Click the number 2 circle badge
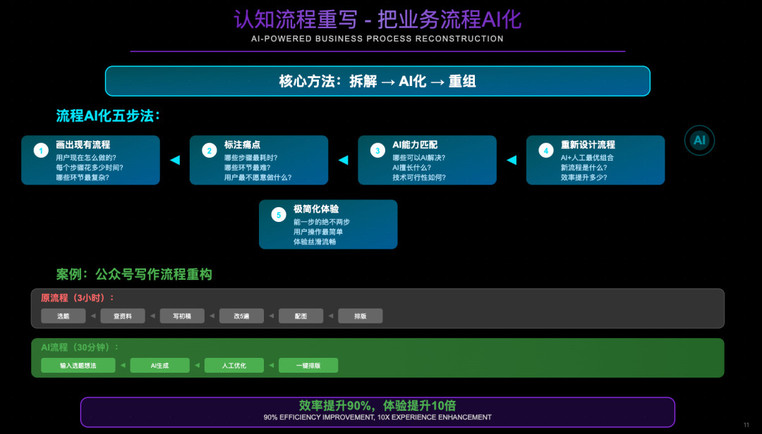This screenshot has height=434, width=762. [209, 150]
